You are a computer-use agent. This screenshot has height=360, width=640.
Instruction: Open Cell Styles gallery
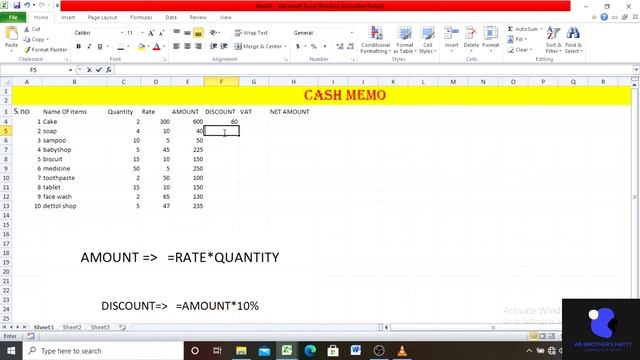point(427,40)
